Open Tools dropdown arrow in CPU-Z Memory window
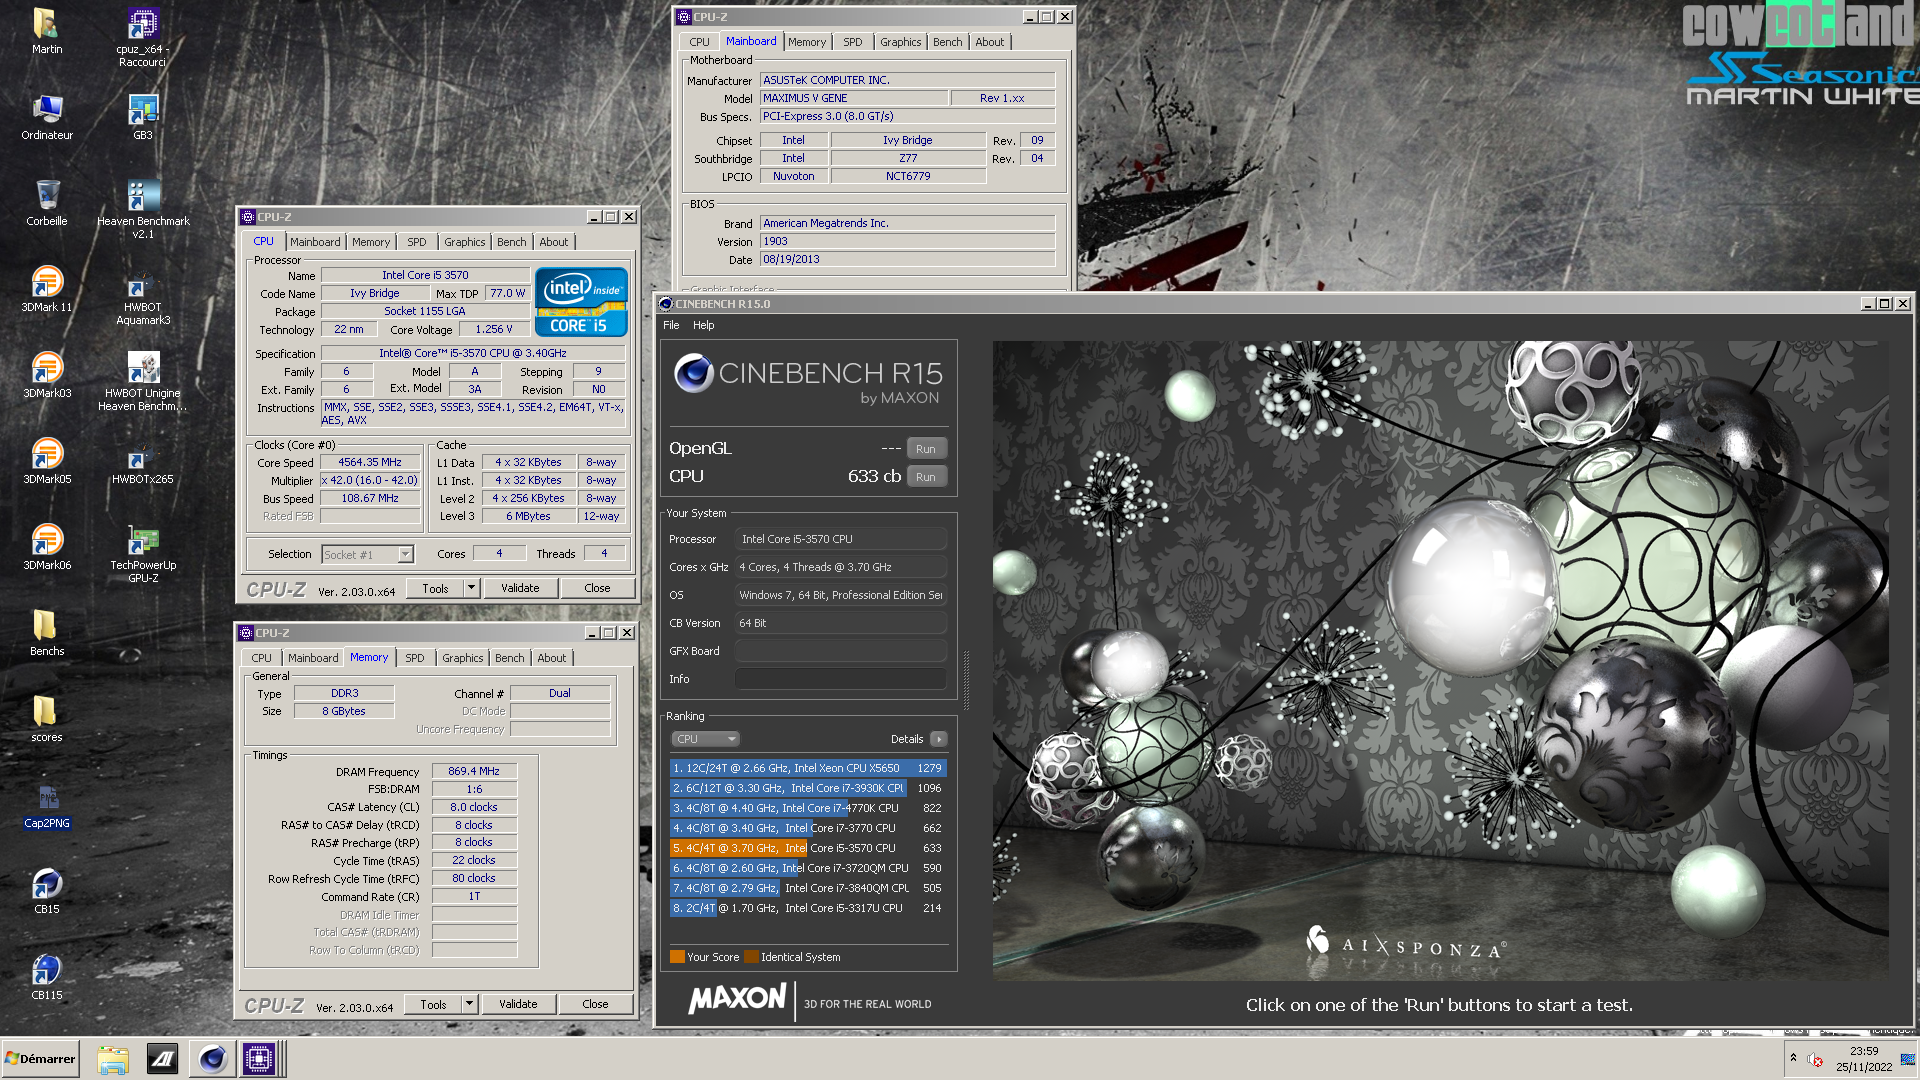 pos(470,1004)
